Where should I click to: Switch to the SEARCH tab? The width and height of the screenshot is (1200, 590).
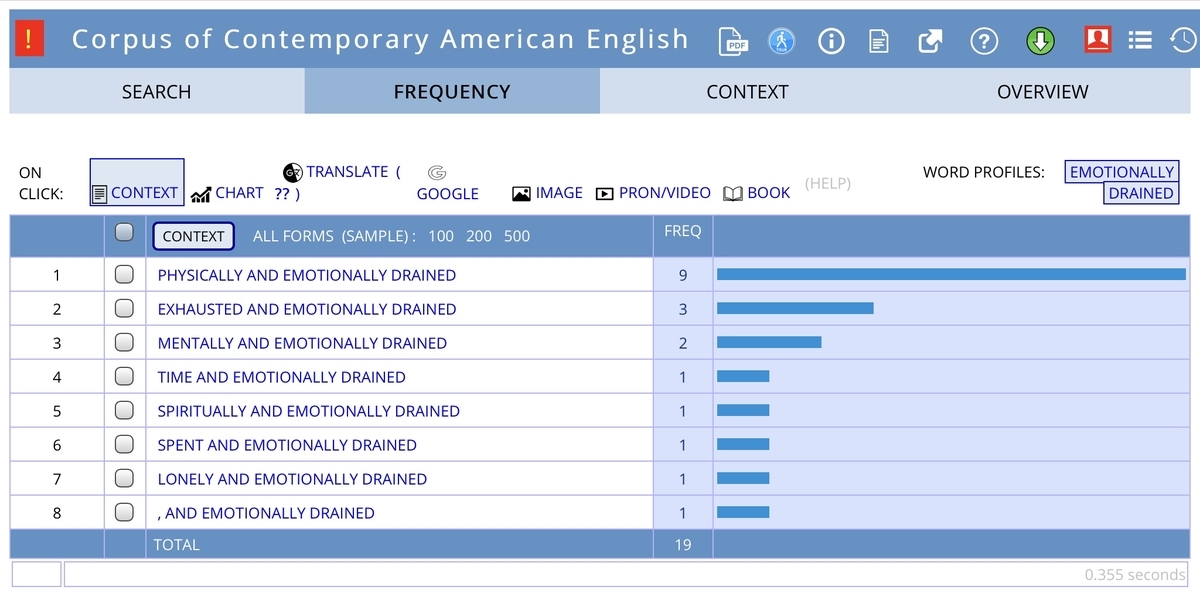coord(157,91)
